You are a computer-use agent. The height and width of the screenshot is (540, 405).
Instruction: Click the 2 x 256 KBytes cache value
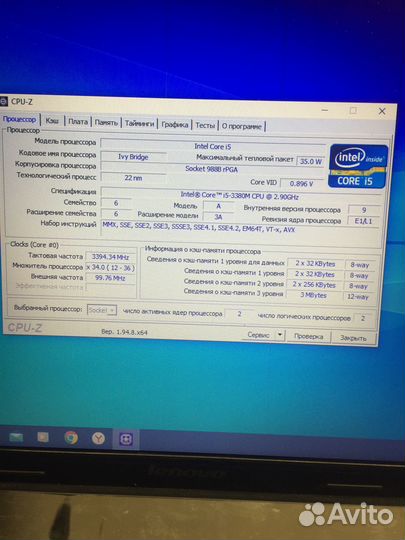click(x=314, y=285)
